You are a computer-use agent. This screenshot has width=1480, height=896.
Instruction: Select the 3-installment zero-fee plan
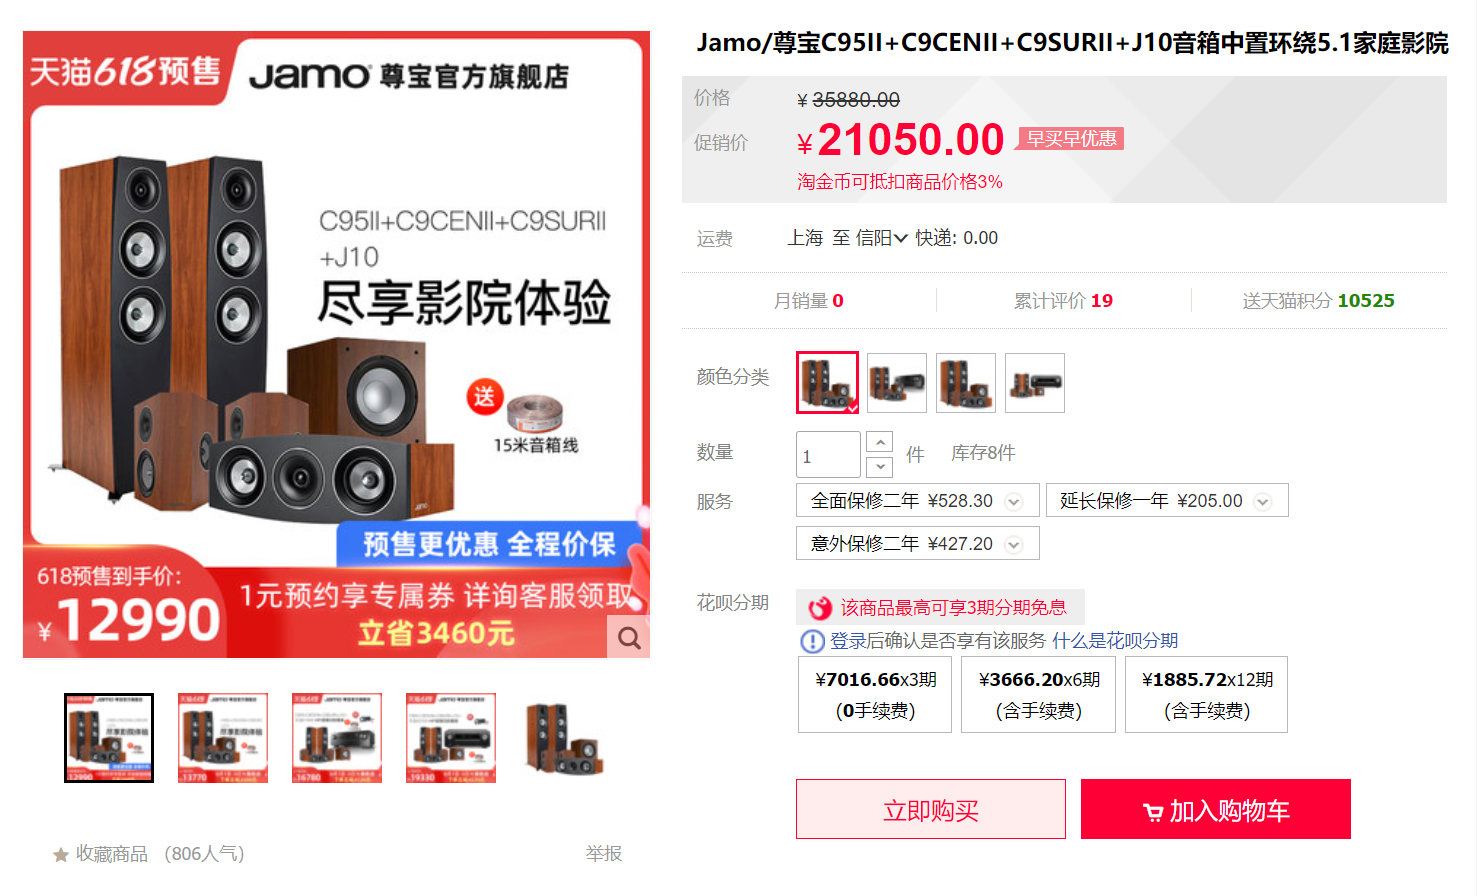click(x=875, y=695)
